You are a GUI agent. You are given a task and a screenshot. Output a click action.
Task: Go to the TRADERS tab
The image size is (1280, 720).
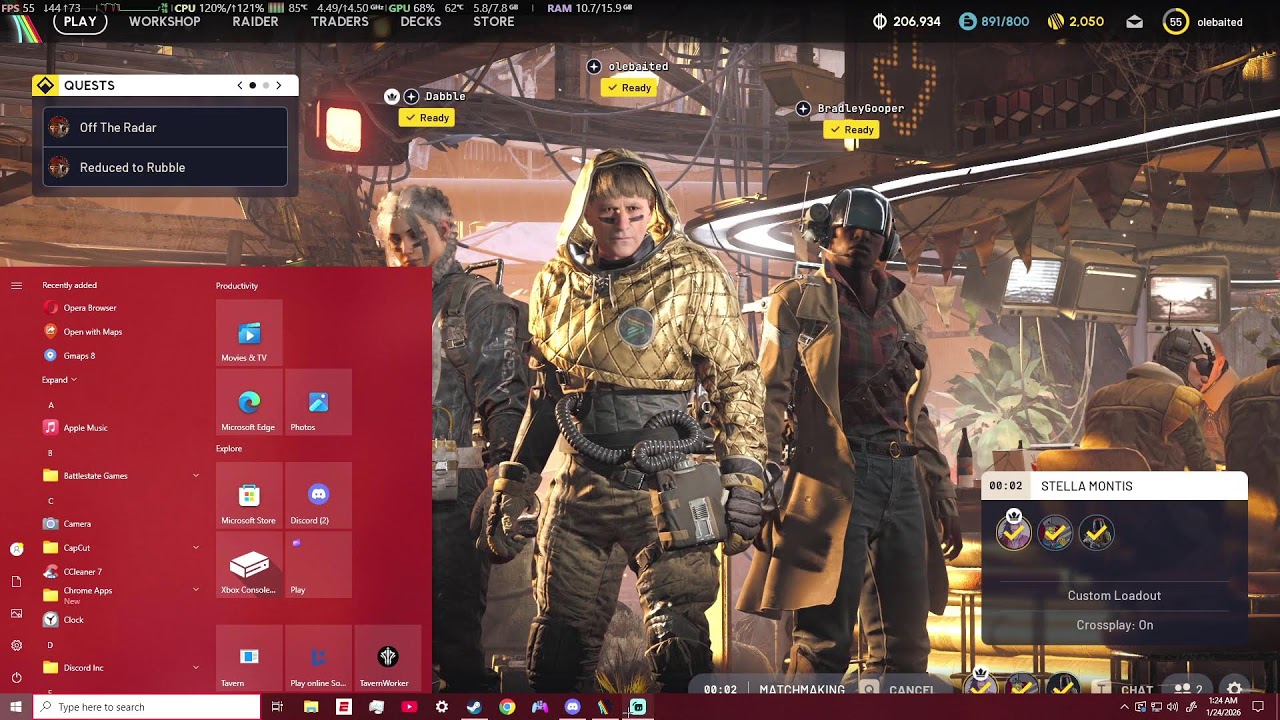[340, 22]
